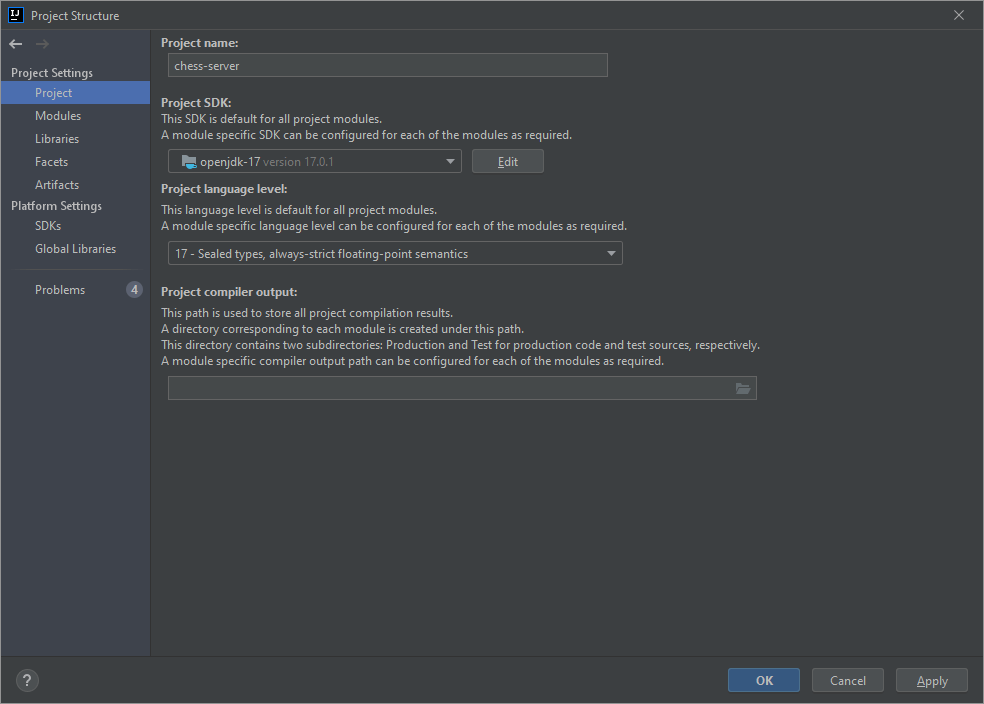The image size is (984, 704).
Task: Select Global Libraries in the sidebar
Action: pyautogui.click(x=75, y=248)
